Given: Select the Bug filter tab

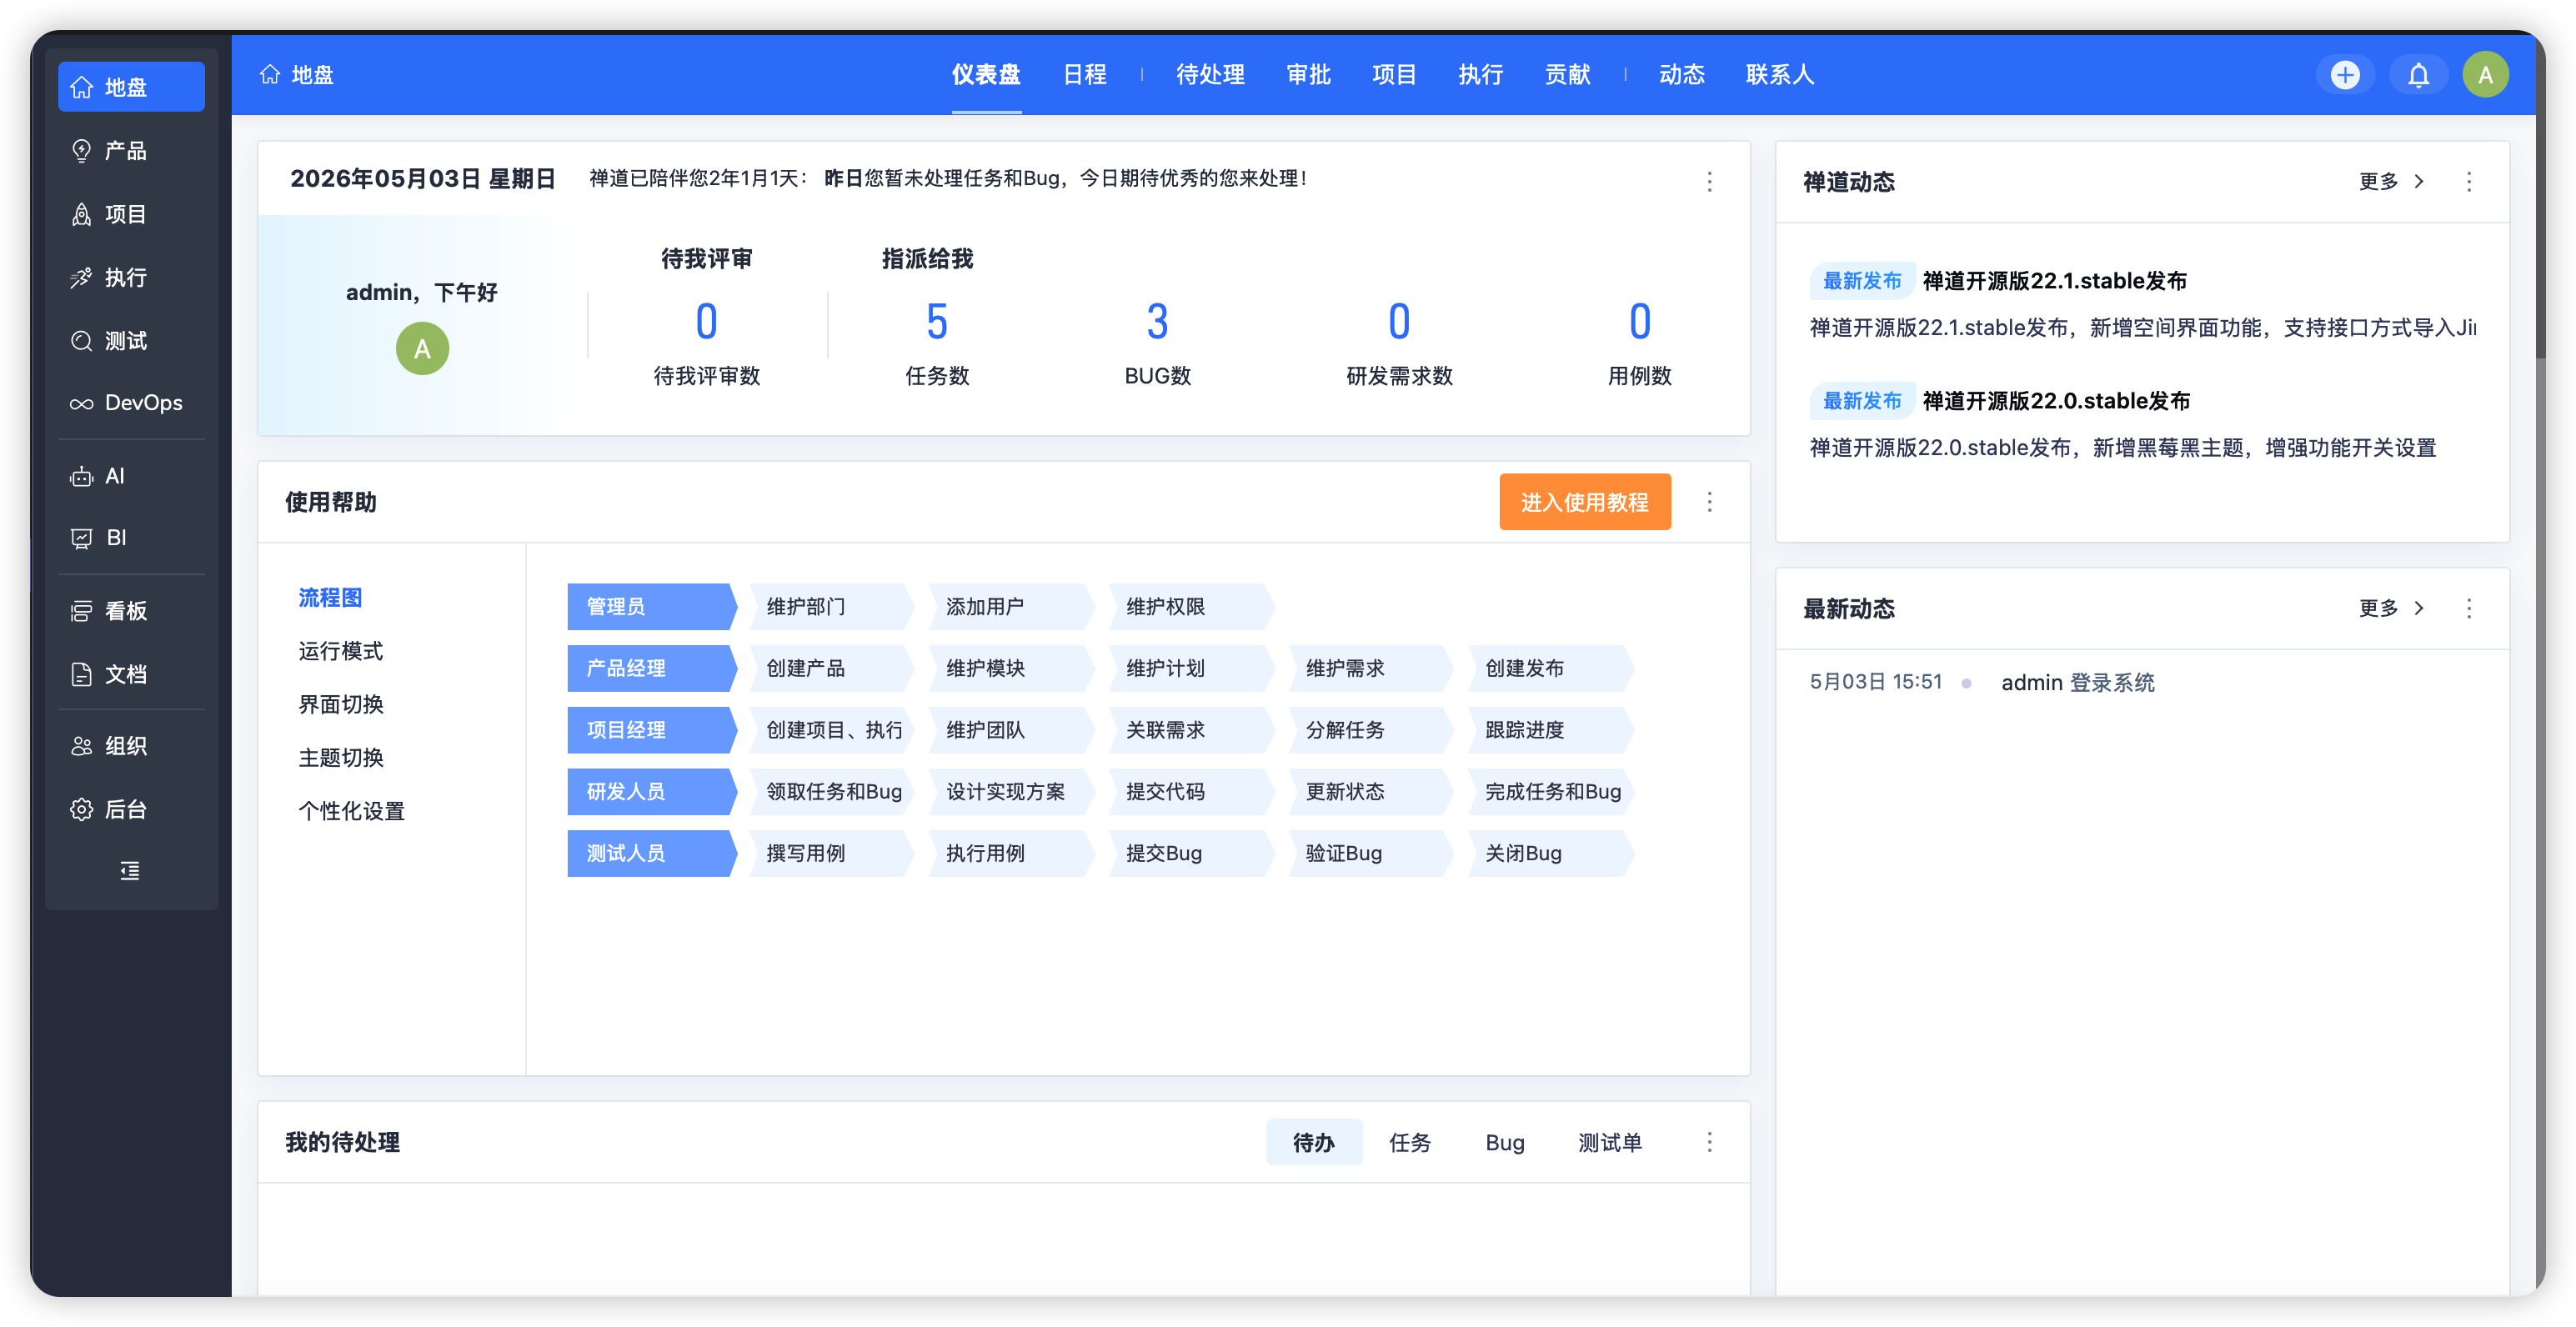Looking at the screenshot, I should pos(1504,1142).
